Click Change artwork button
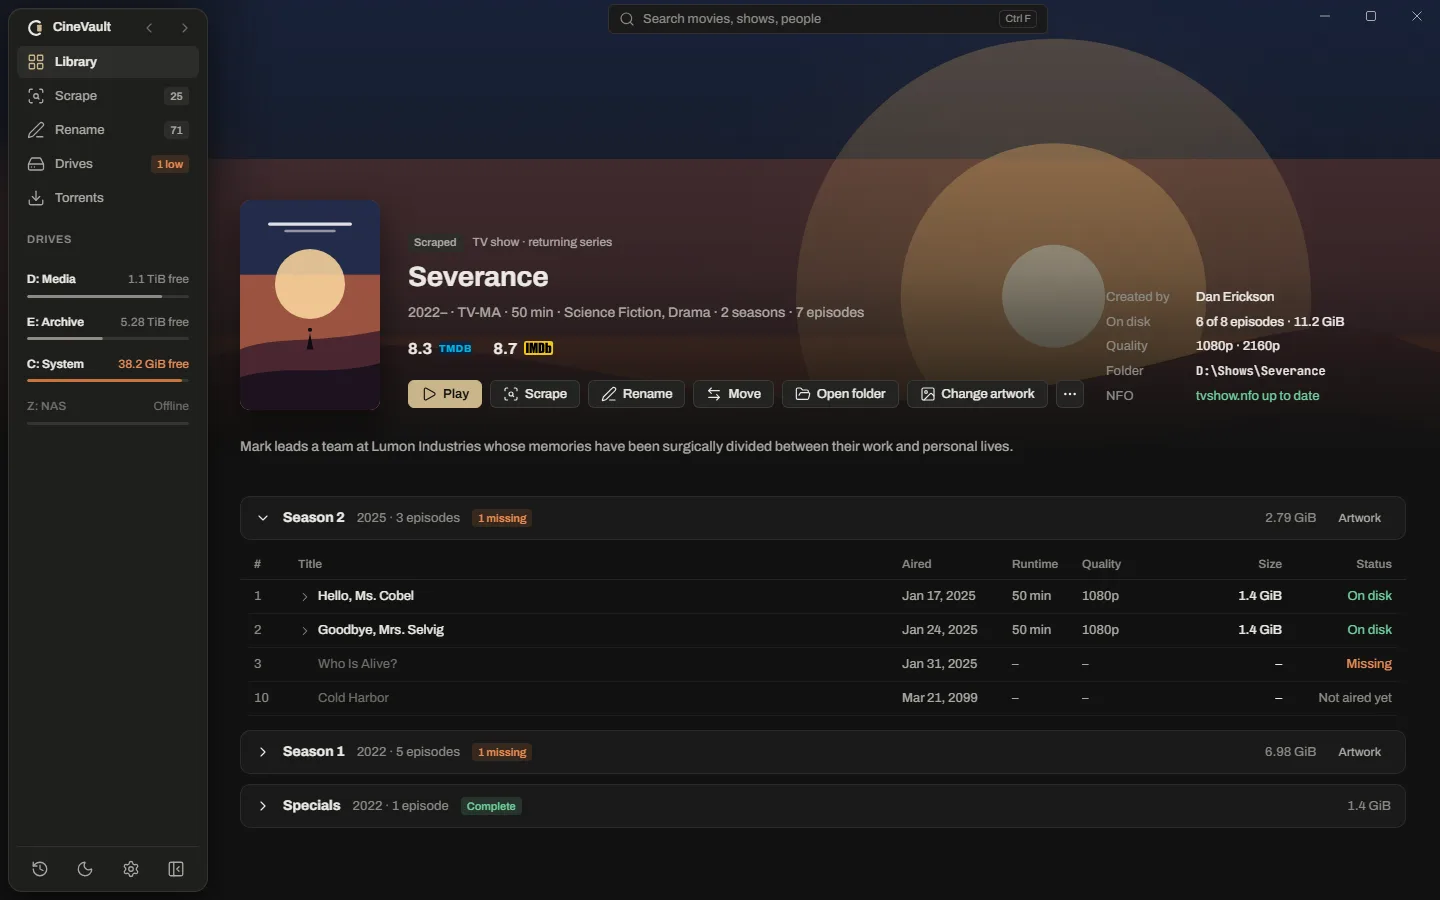This screenshot has width=1440, height=900. point(977,394)
